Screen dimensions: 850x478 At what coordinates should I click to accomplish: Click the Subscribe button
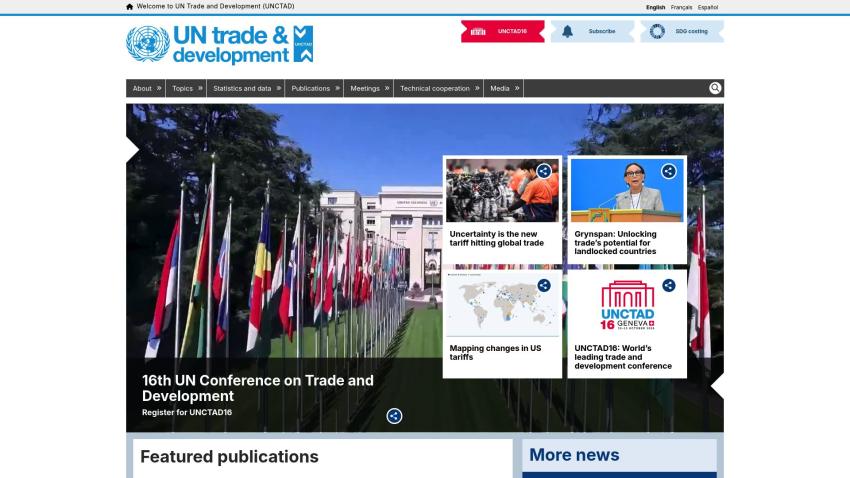(592, 31)
